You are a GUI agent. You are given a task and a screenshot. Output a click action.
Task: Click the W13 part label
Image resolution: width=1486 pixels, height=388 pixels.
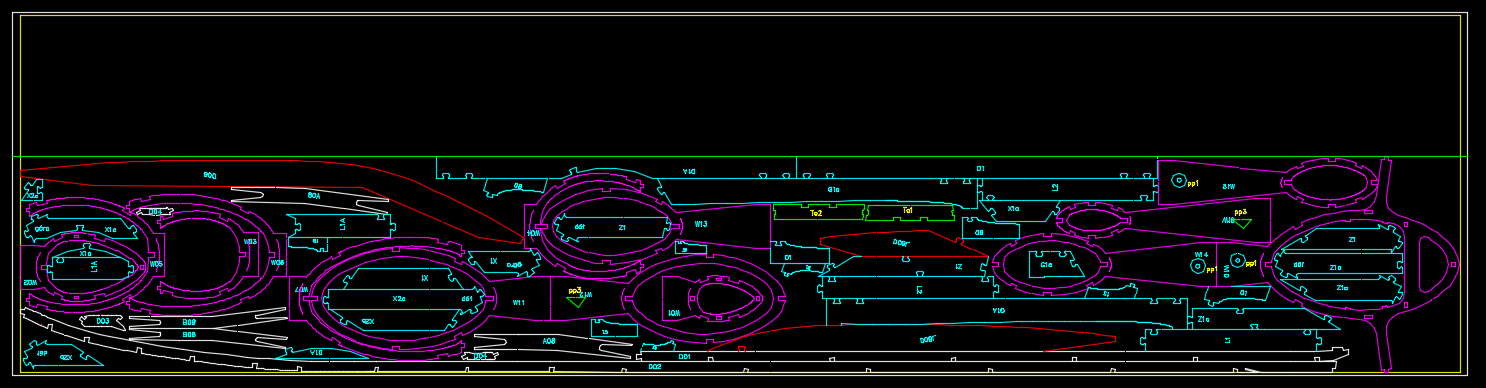(701, 224)
